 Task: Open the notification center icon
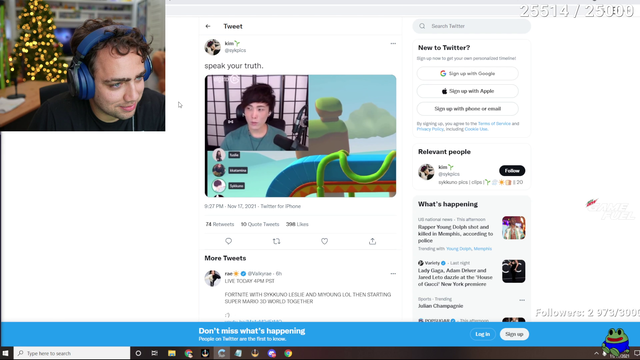(x=636, y=353)
